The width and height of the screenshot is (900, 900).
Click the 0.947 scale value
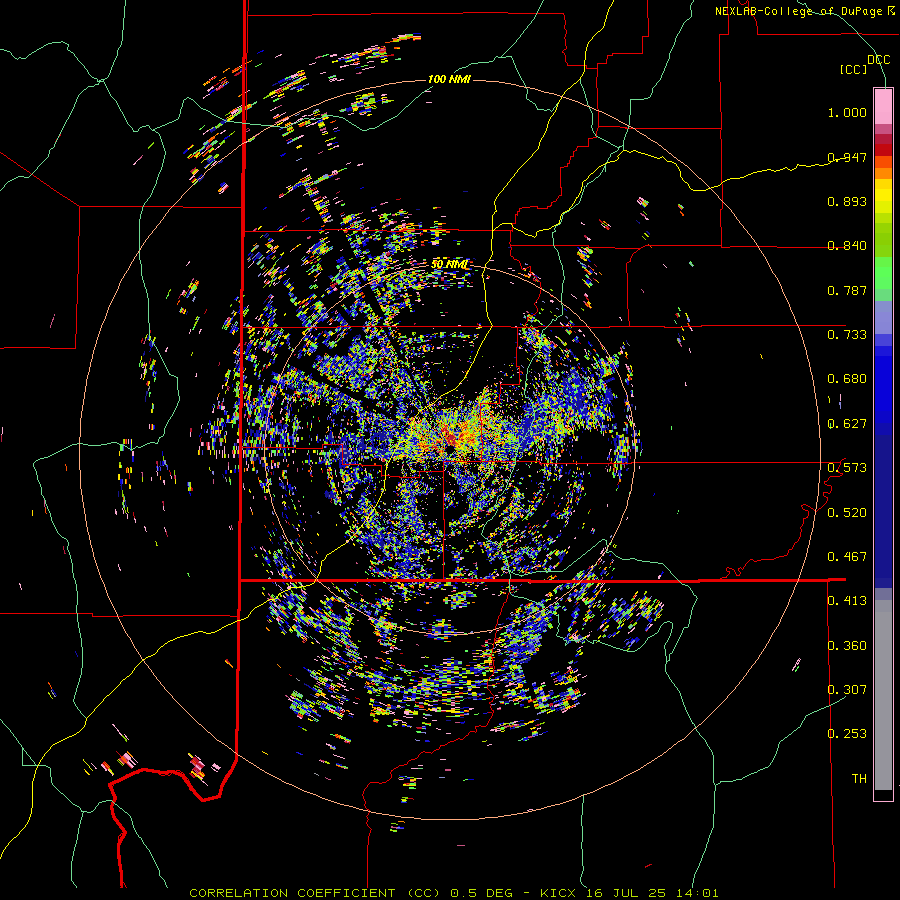tap(847, 157)
